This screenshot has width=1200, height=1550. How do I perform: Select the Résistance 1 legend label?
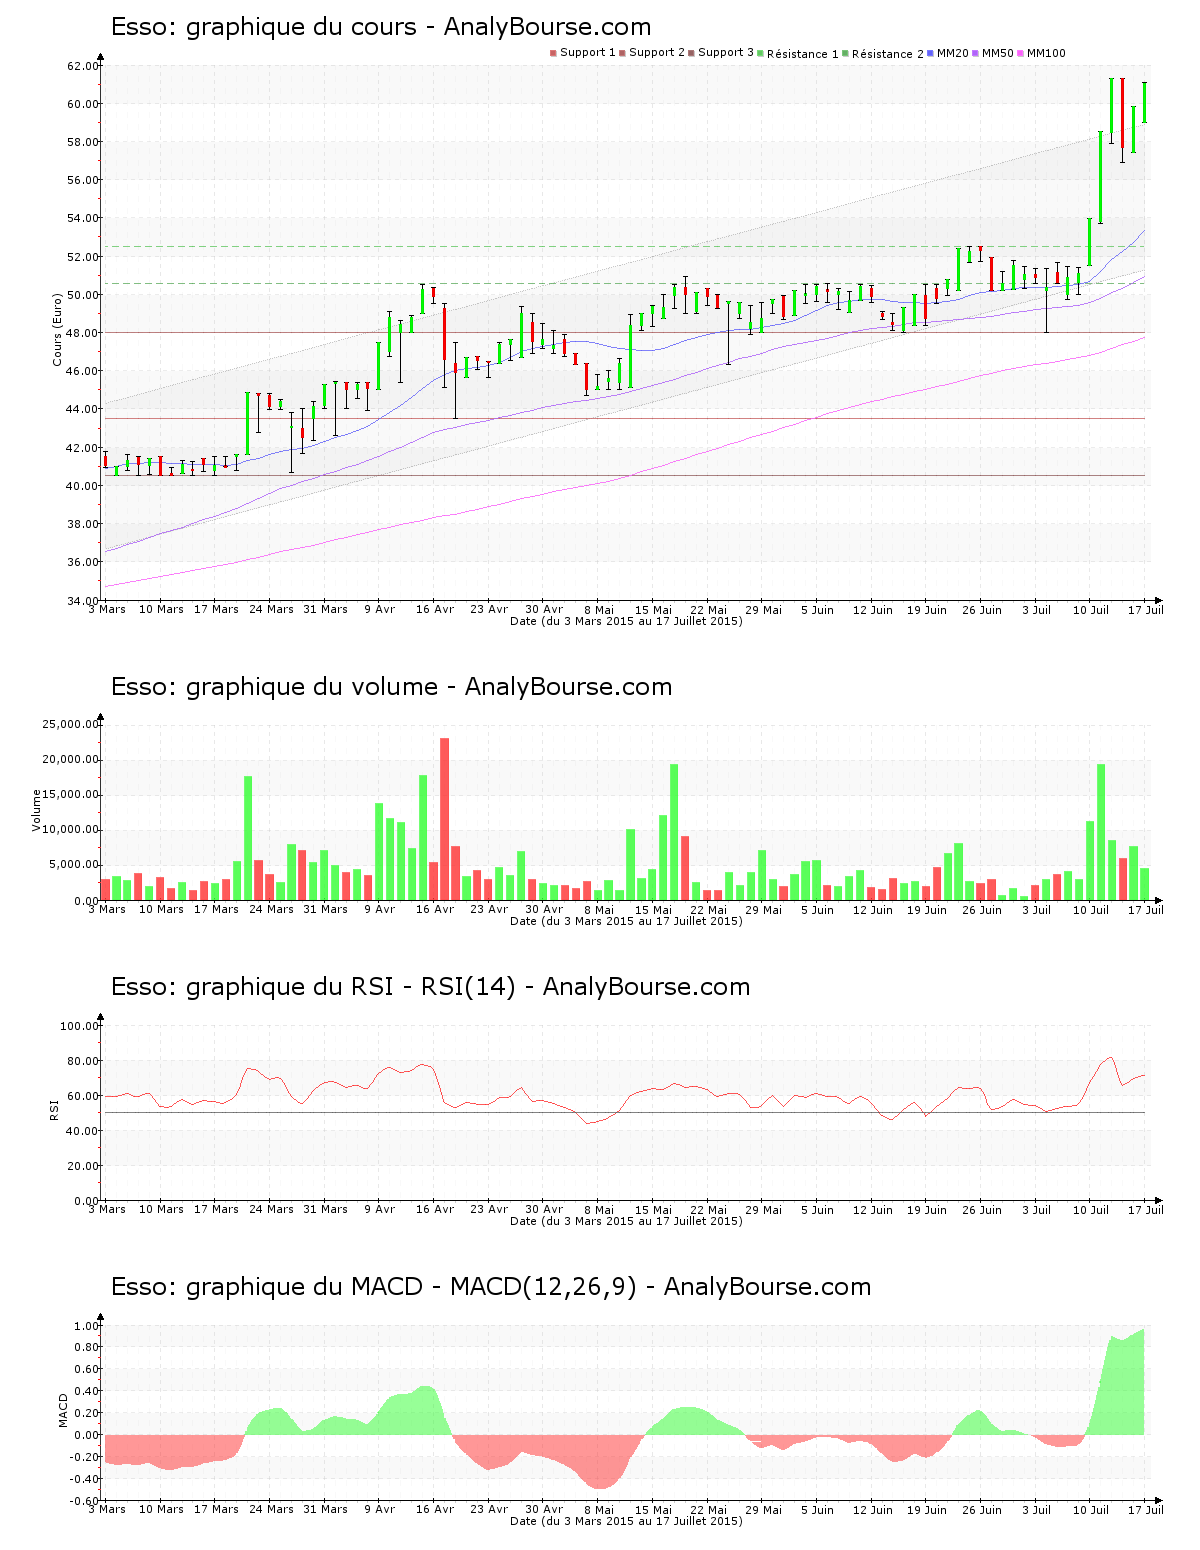coord(803,53)
